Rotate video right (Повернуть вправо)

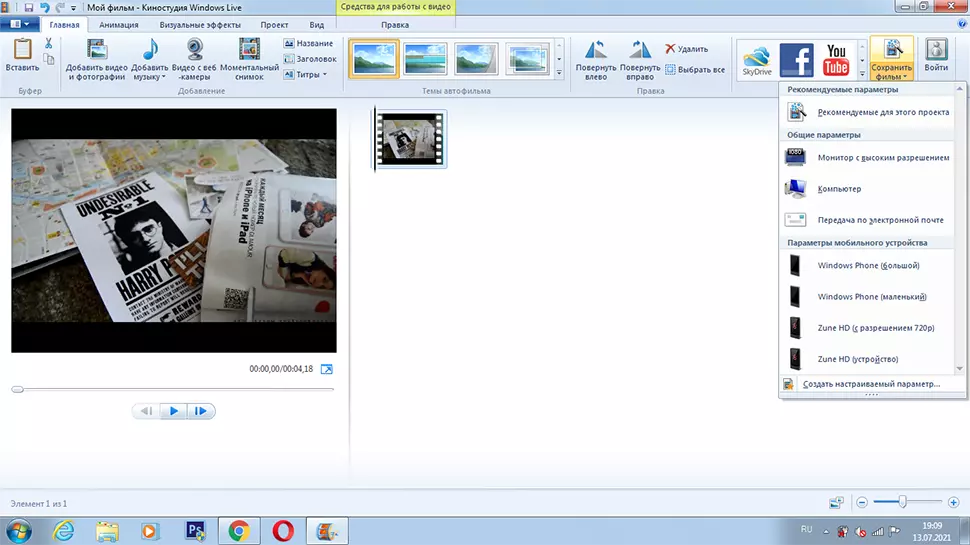tap(640, 60)
